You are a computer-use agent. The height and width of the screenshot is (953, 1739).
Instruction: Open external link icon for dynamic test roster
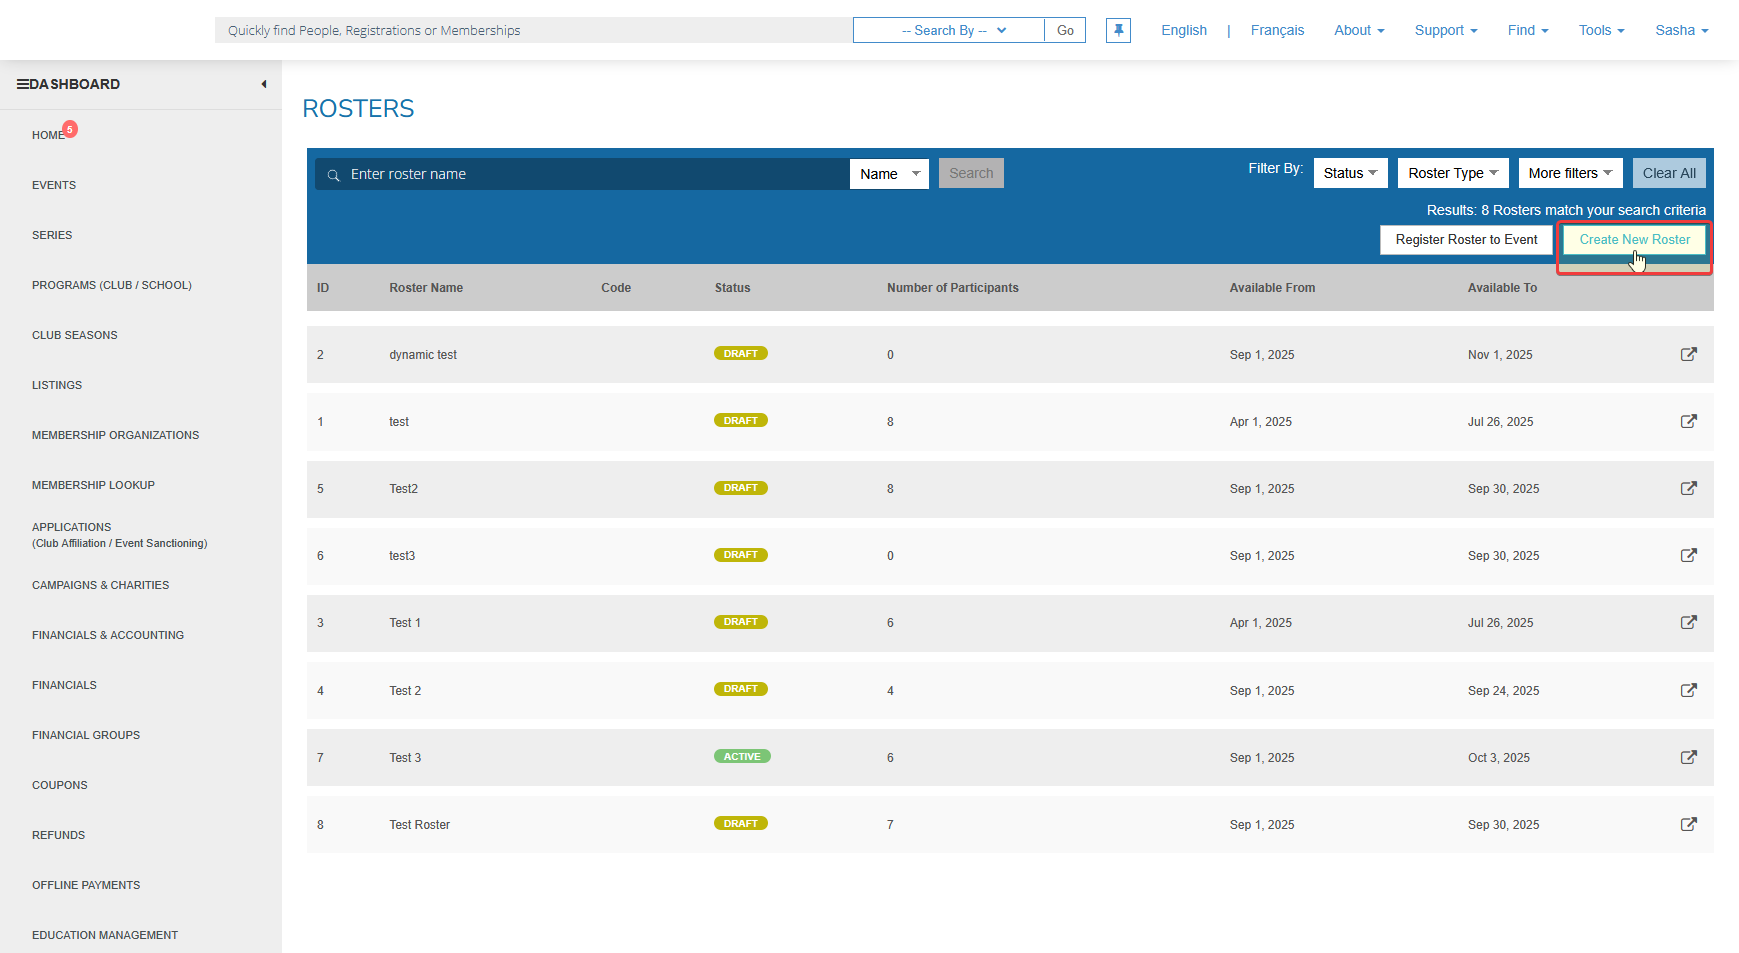1688,354
